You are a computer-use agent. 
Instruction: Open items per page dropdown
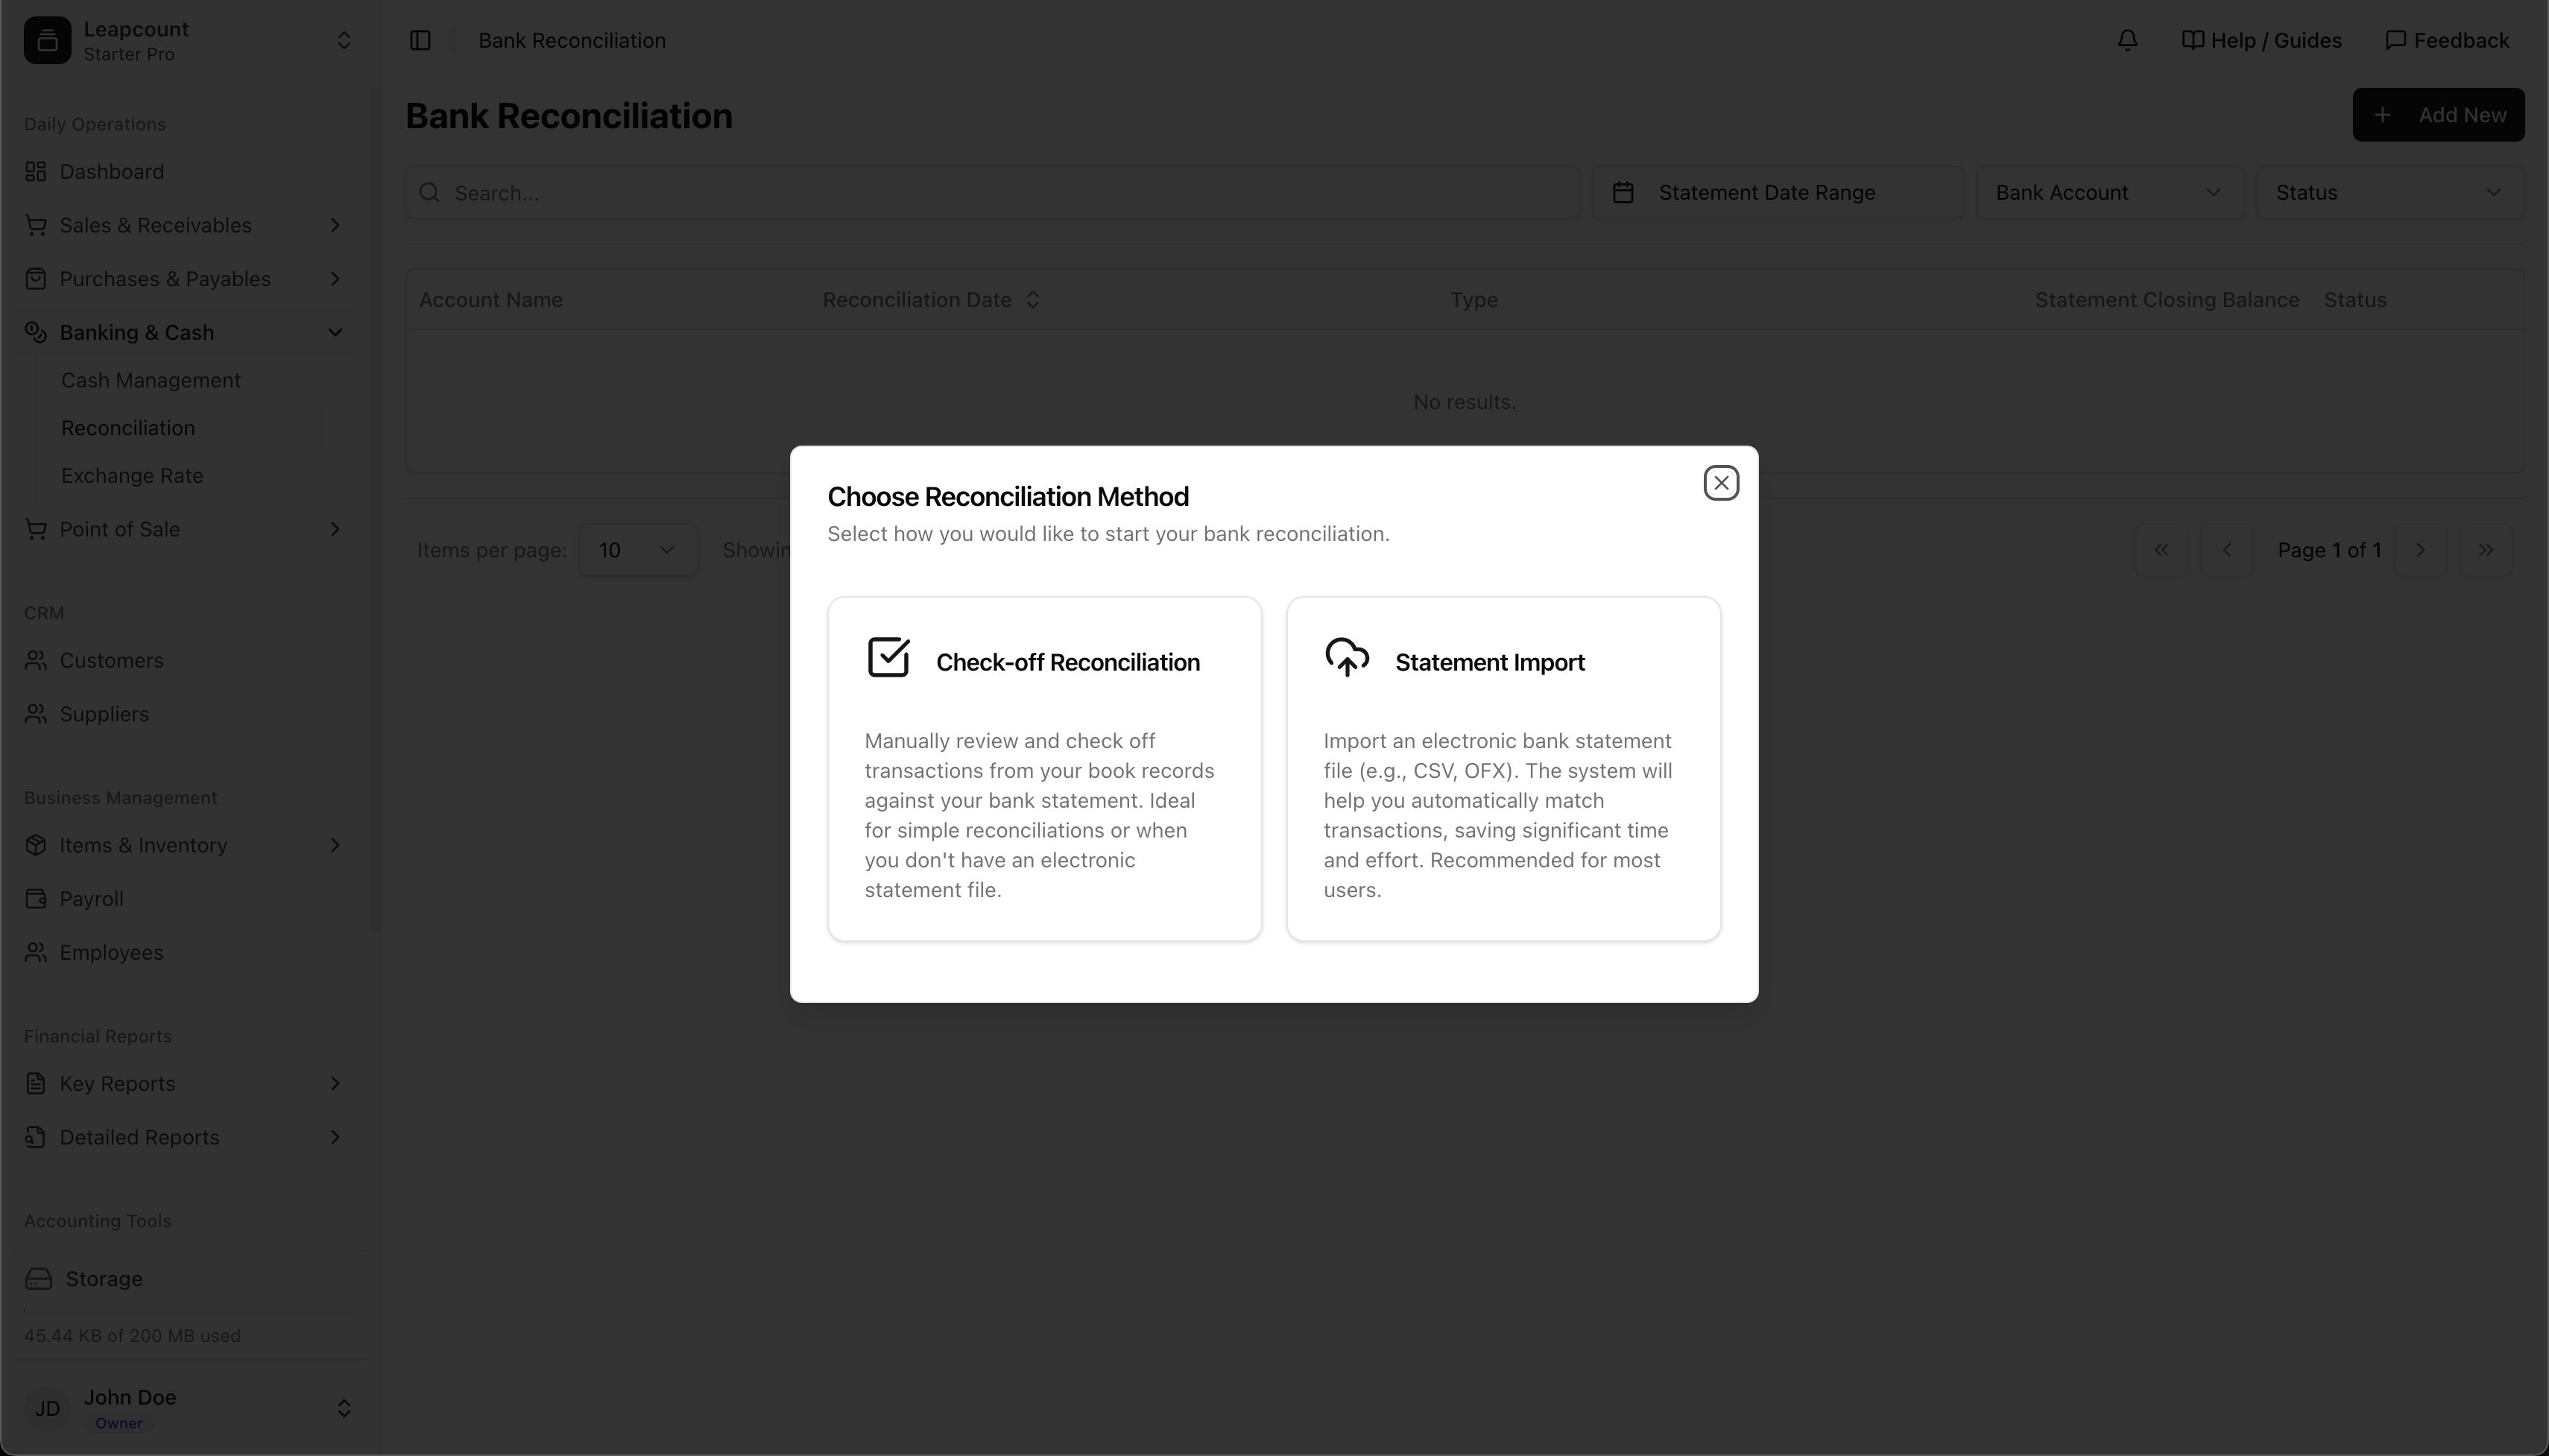tap(638, 550)
